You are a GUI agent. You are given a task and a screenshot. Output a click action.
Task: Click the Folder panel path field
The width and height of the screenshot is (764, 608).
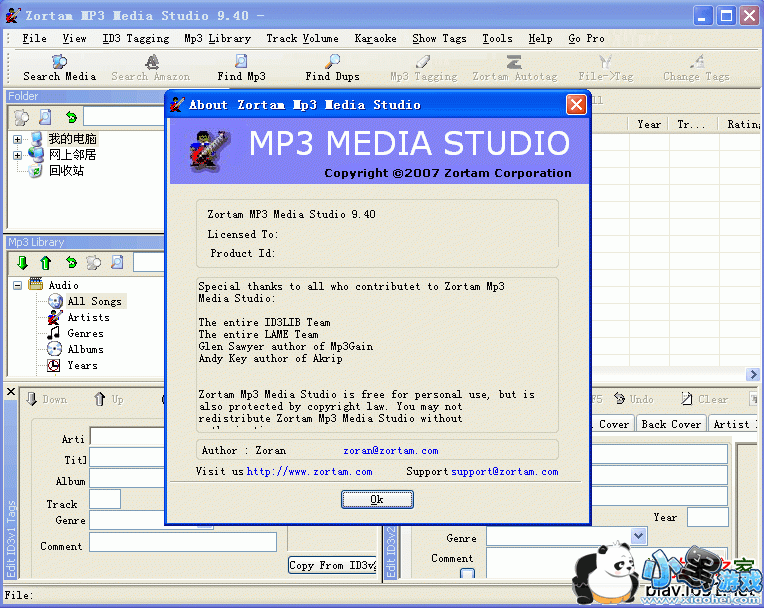tap(124, 117)
